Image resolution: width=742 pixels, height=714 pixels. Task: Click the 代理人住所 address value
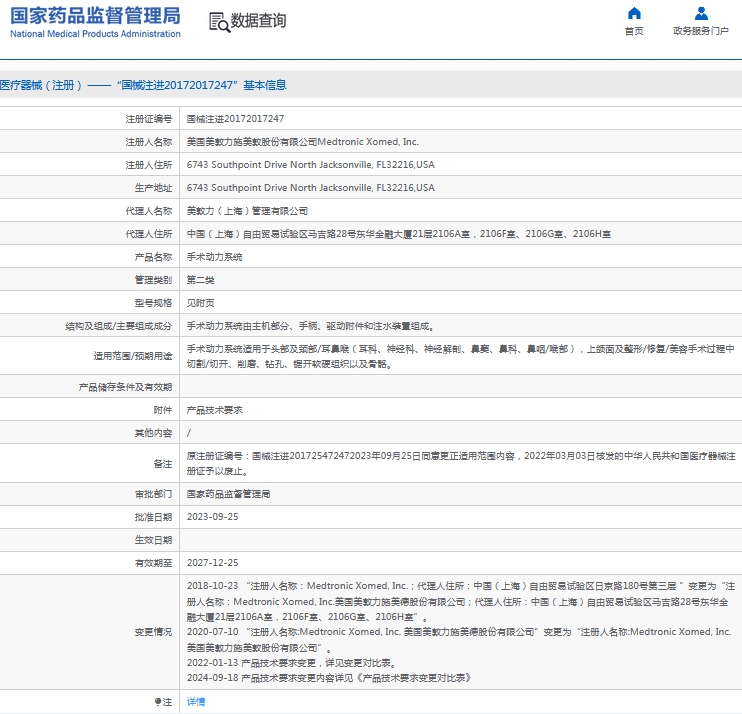click(x=398, y=234)
